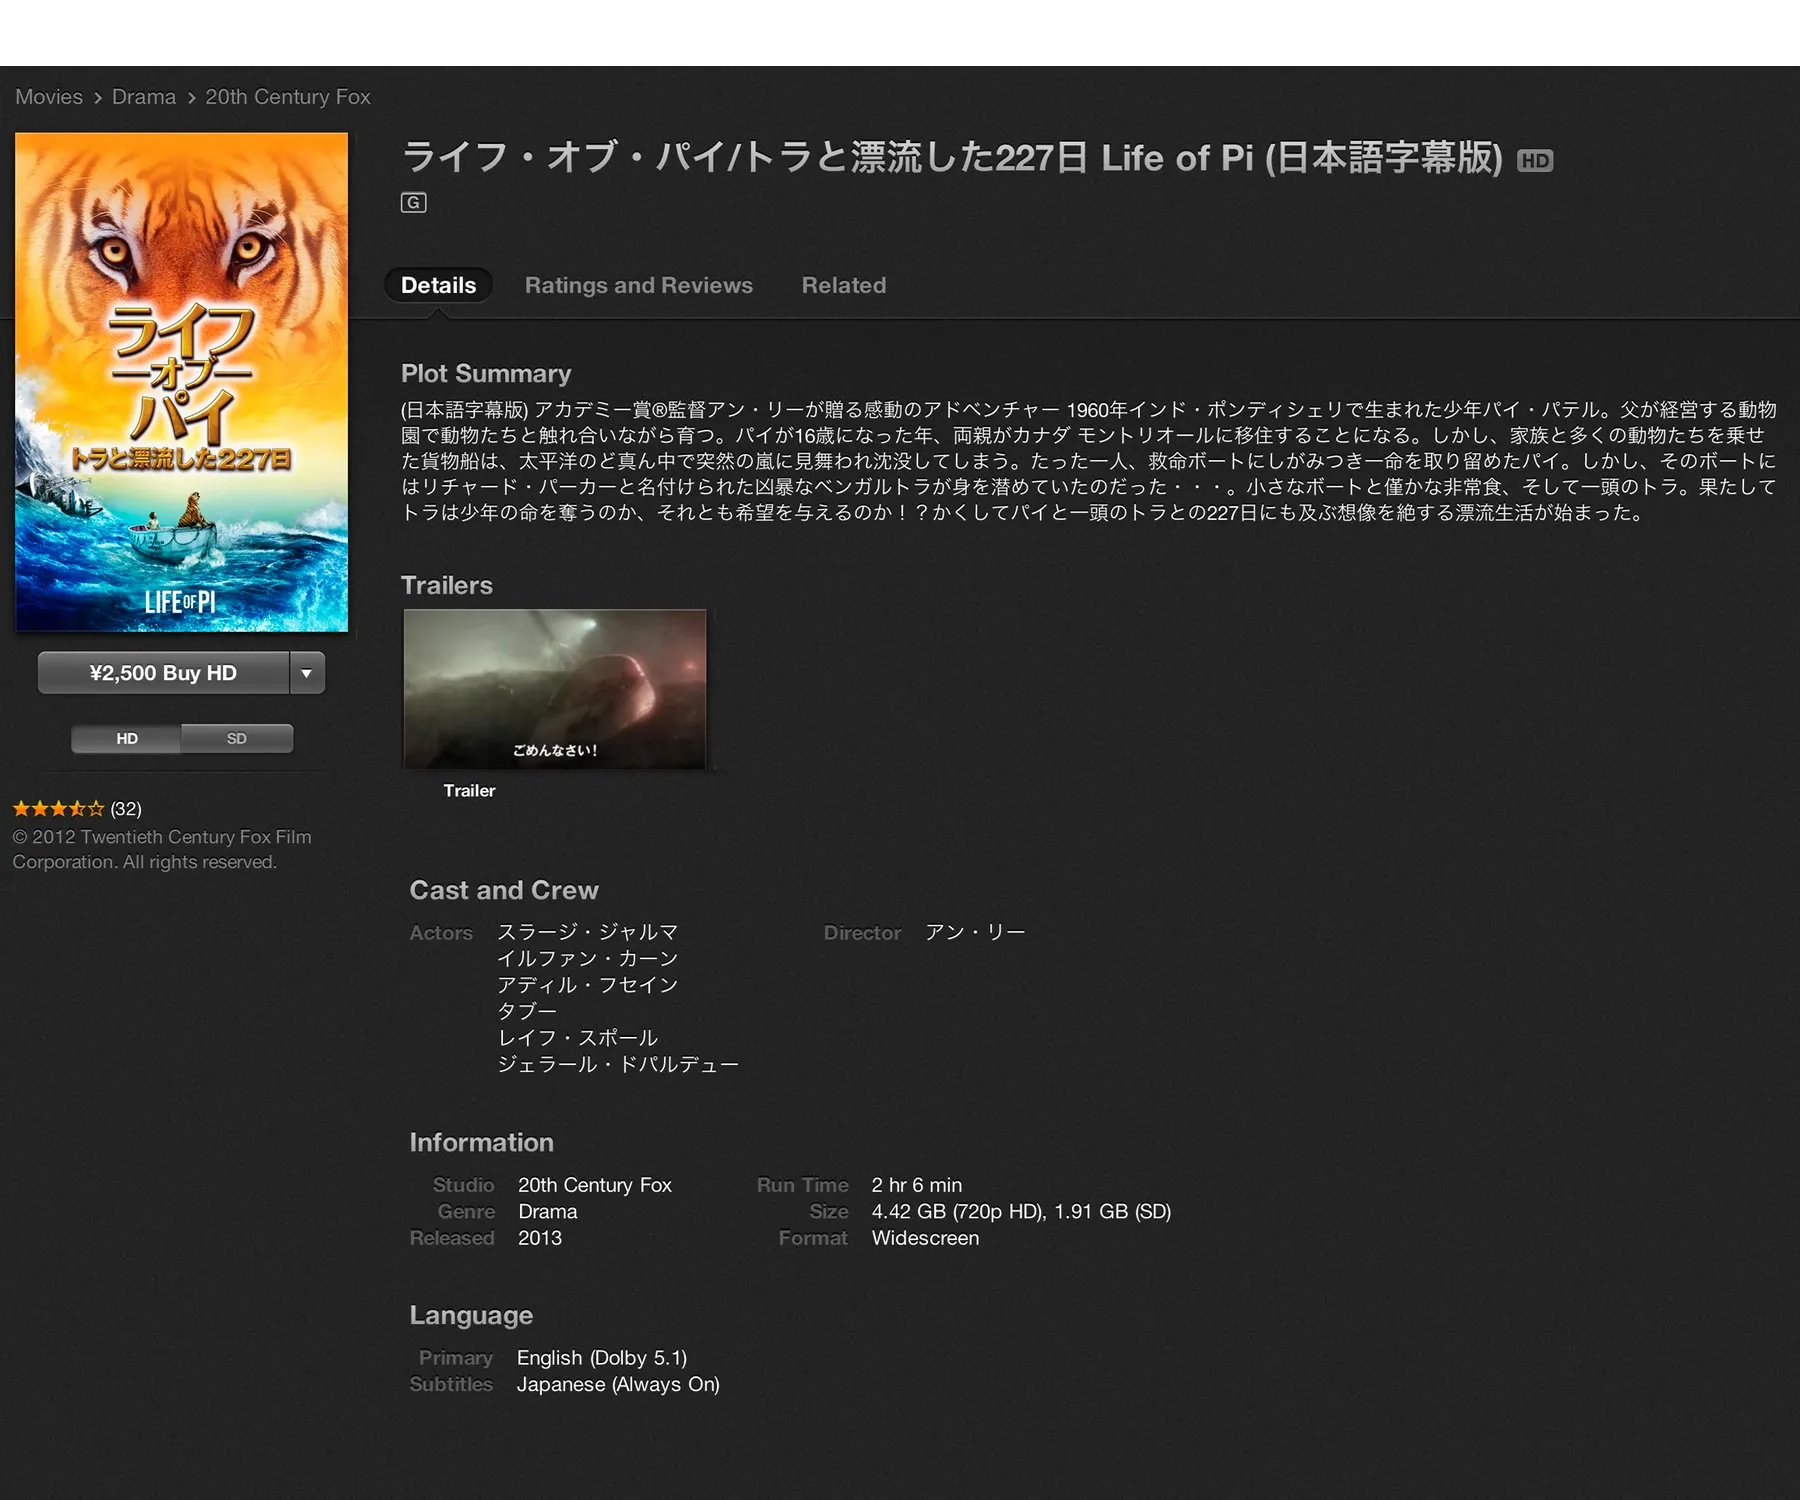
Task: Switch to SD version toggle
Action: tap(237, 739)
